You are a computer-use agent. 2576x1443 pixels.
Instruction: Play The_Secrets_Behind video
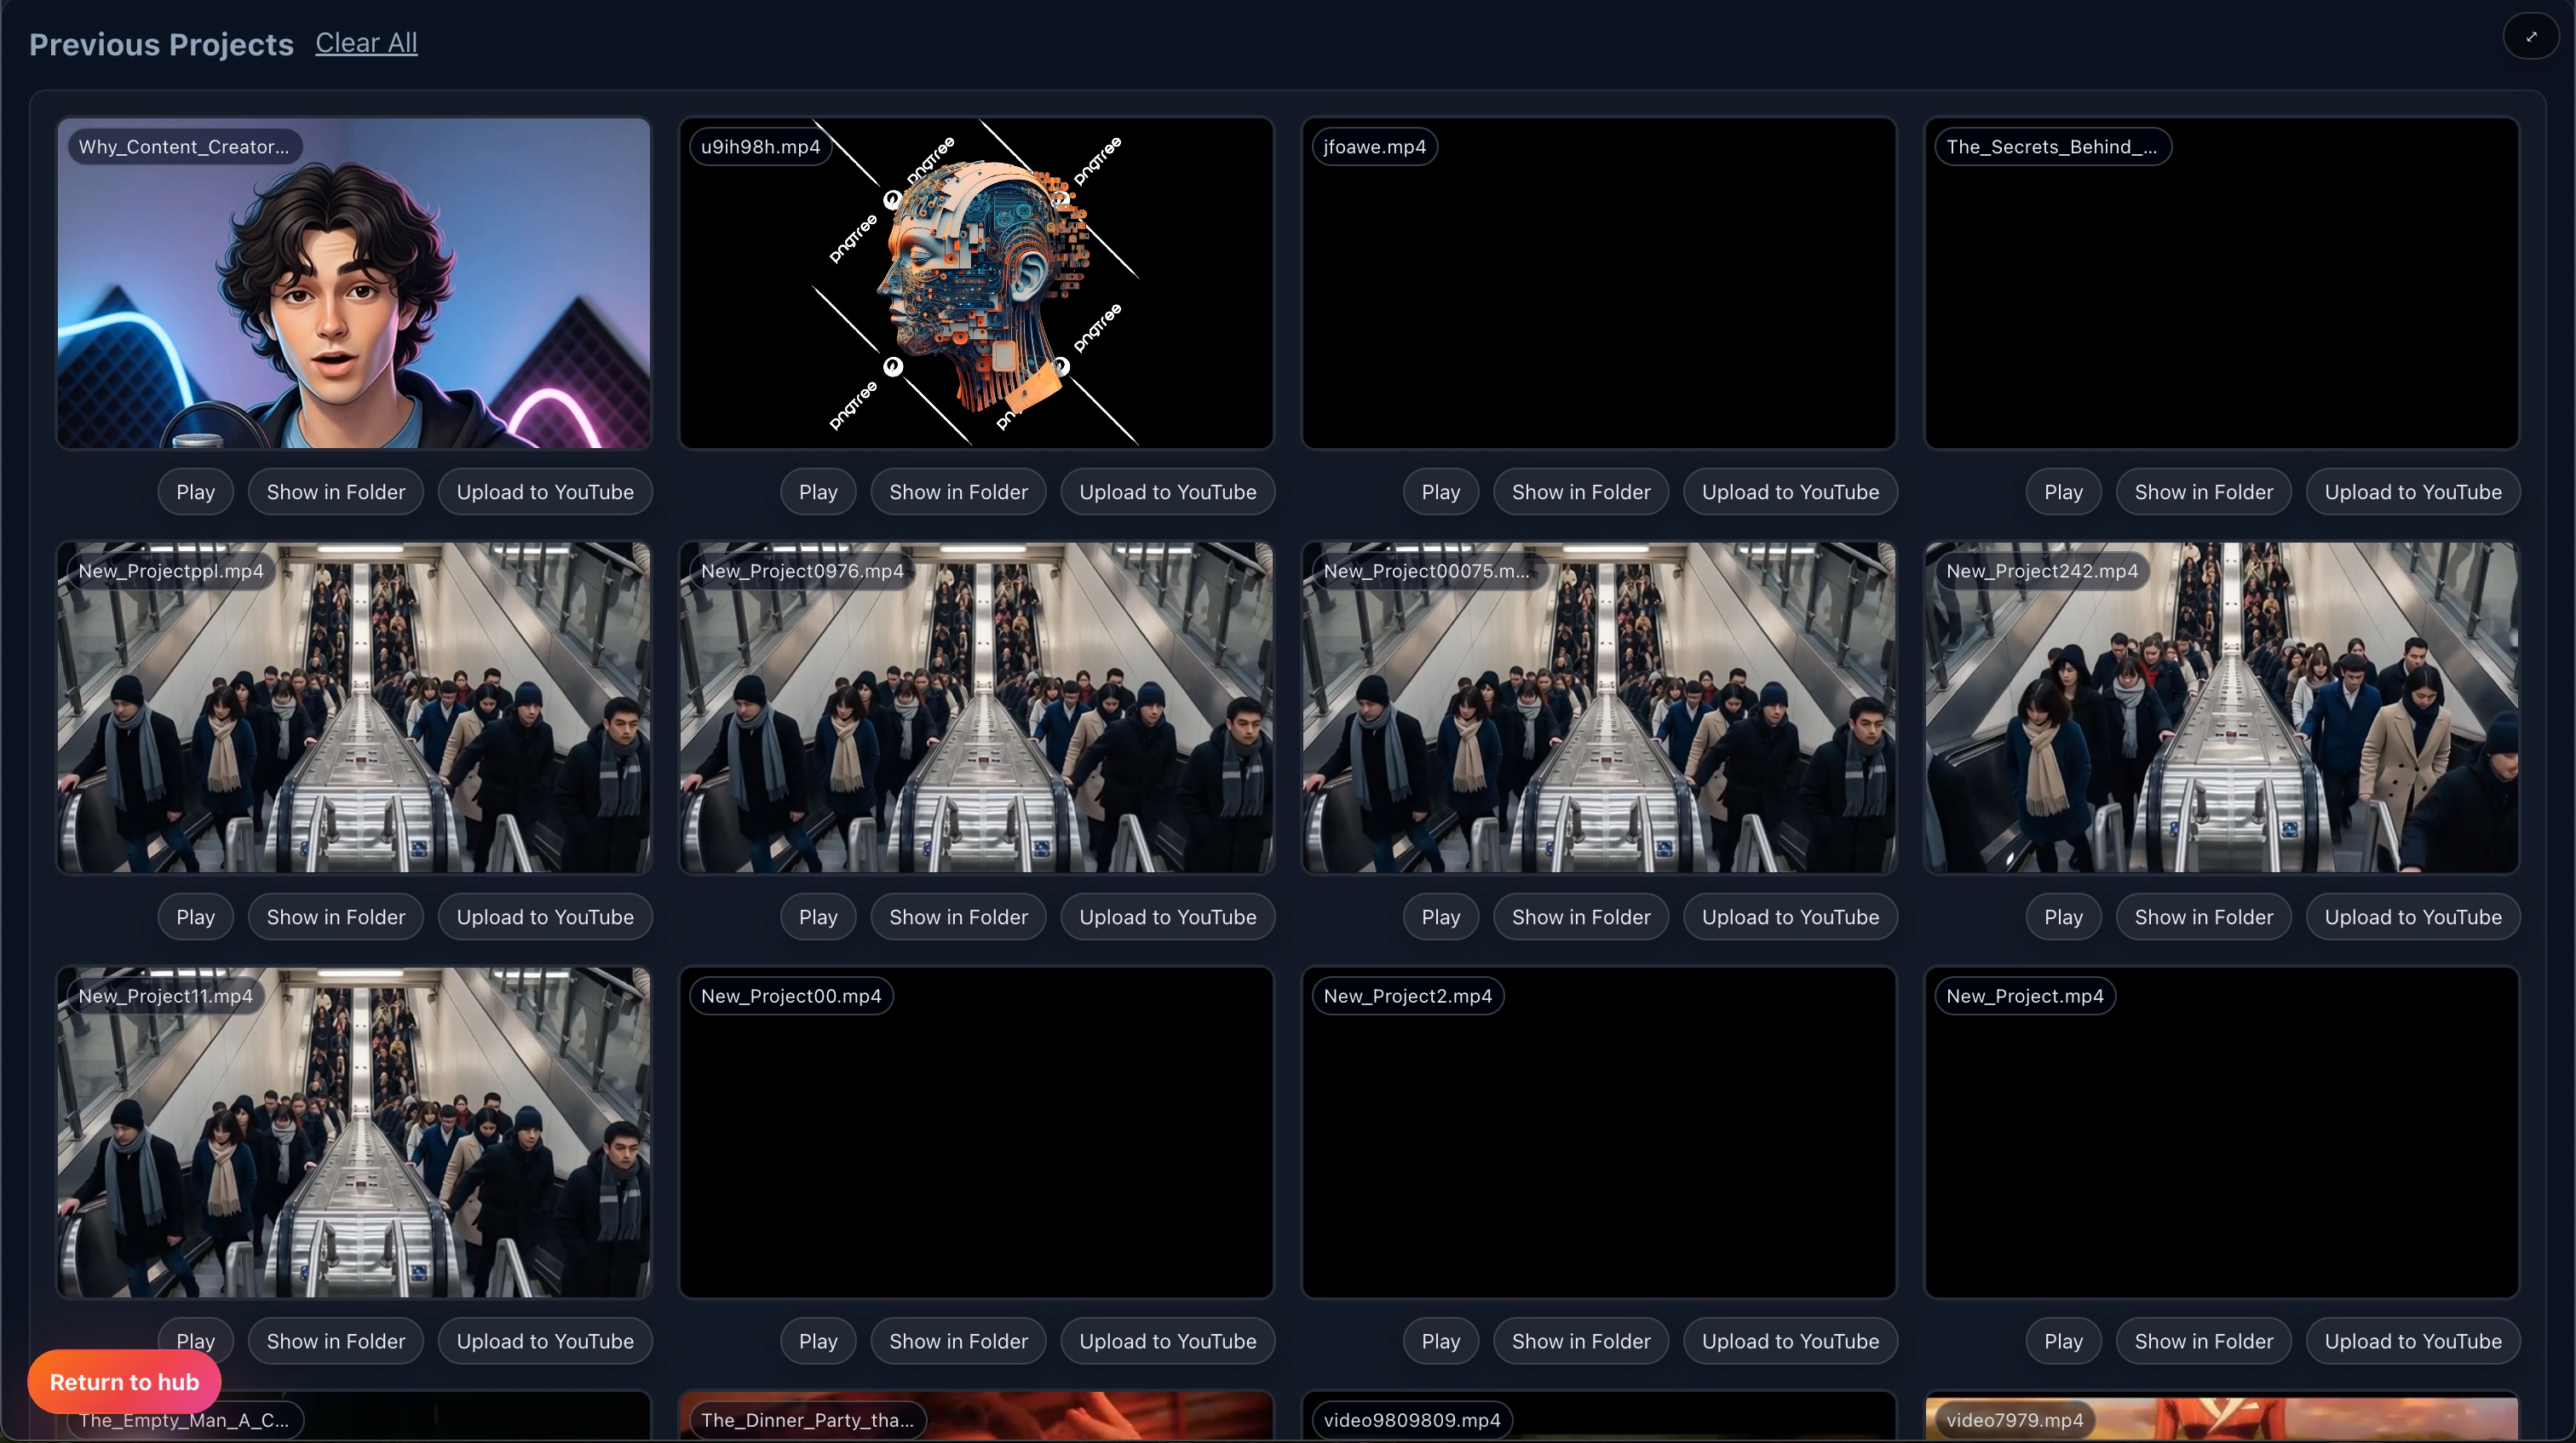[2062, 491]
